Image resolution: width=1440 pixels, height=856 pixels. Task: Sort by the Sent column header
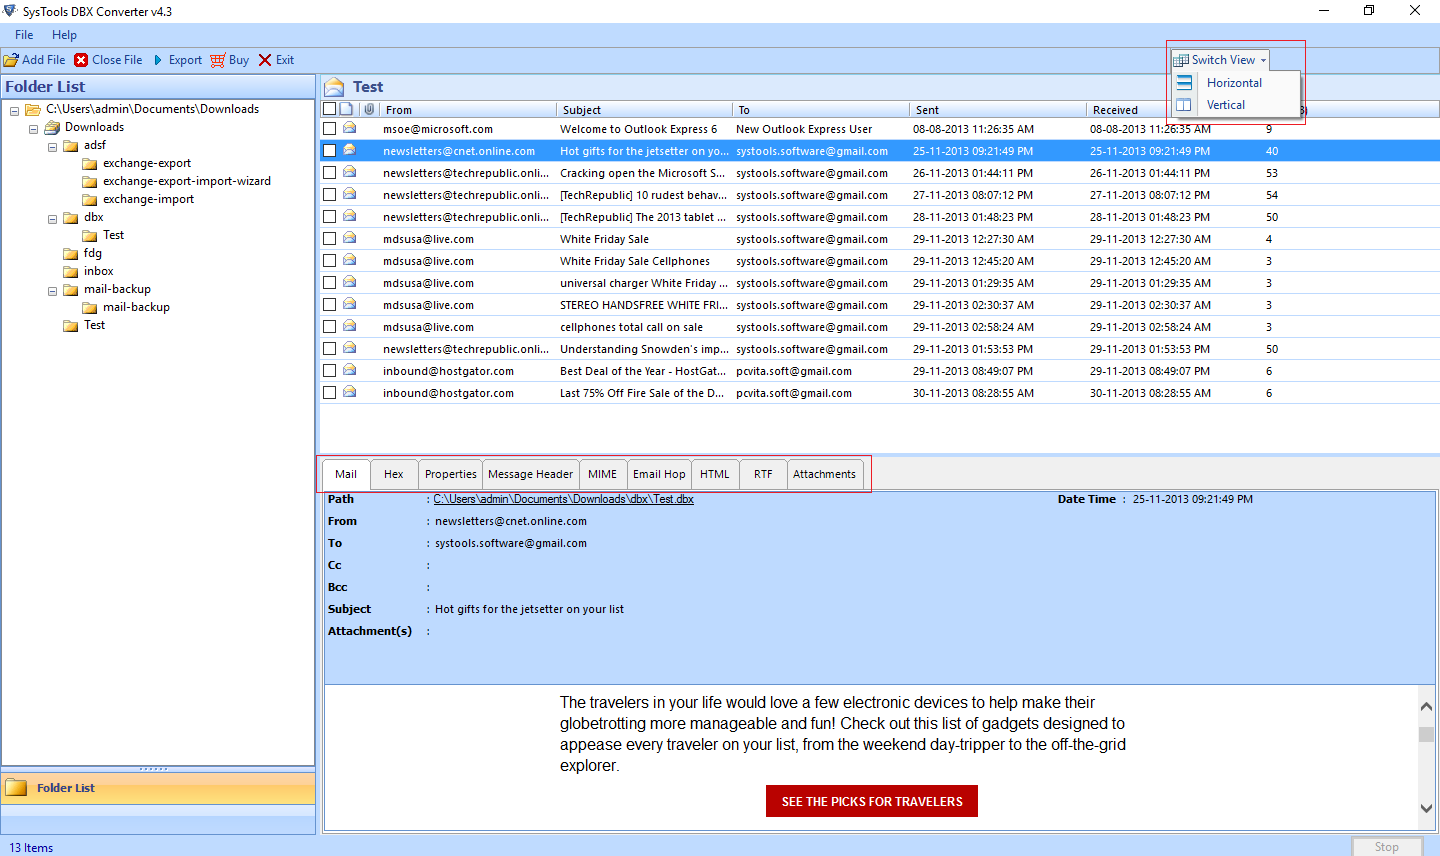point(997,110)
